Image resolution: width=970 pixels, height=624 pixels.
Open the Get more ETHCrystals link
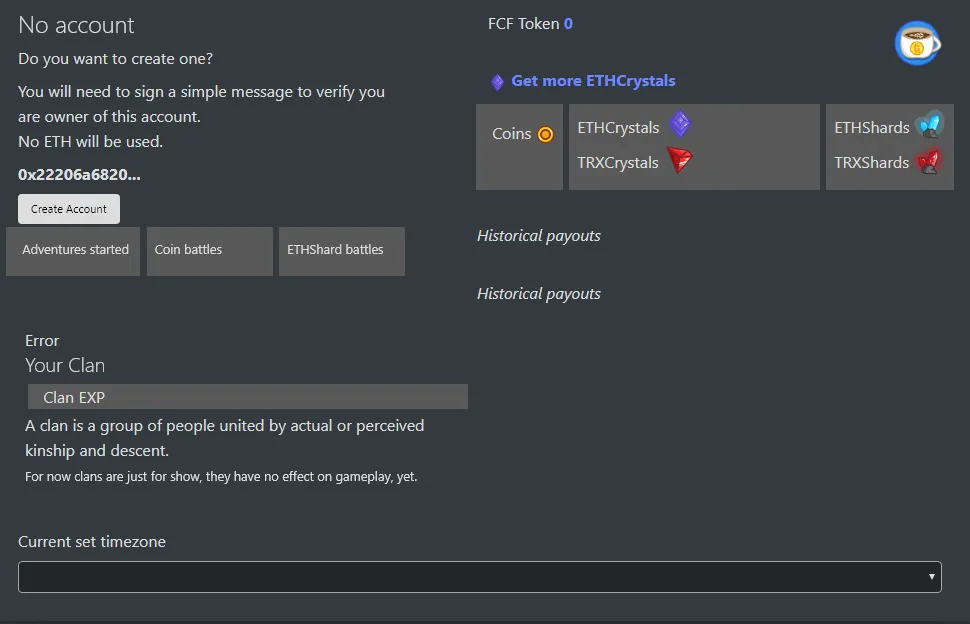pos(593,81)
